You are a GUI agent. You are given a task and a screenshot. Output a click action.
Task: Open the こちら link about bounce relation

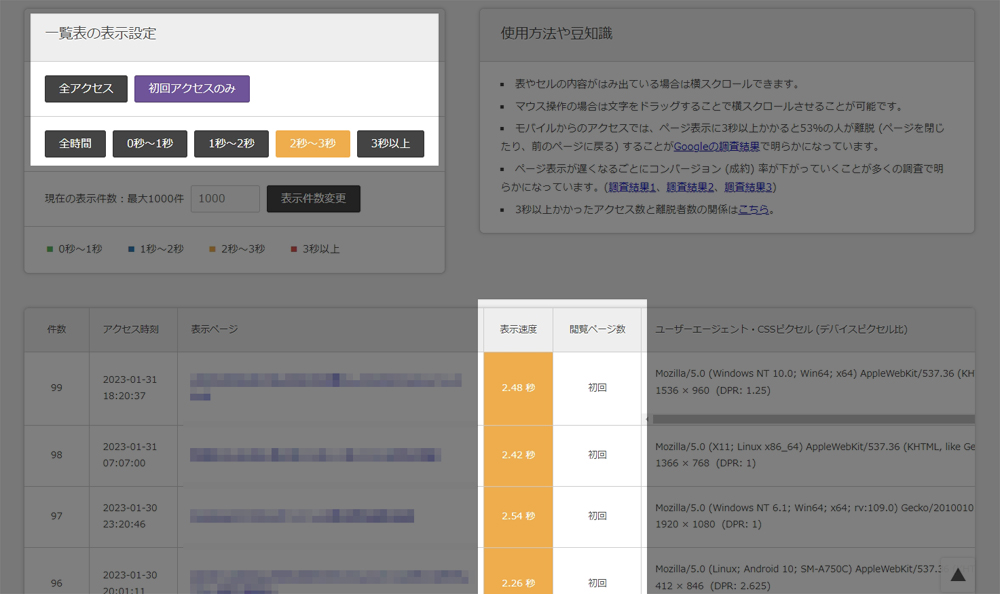[x=753, y=209]
